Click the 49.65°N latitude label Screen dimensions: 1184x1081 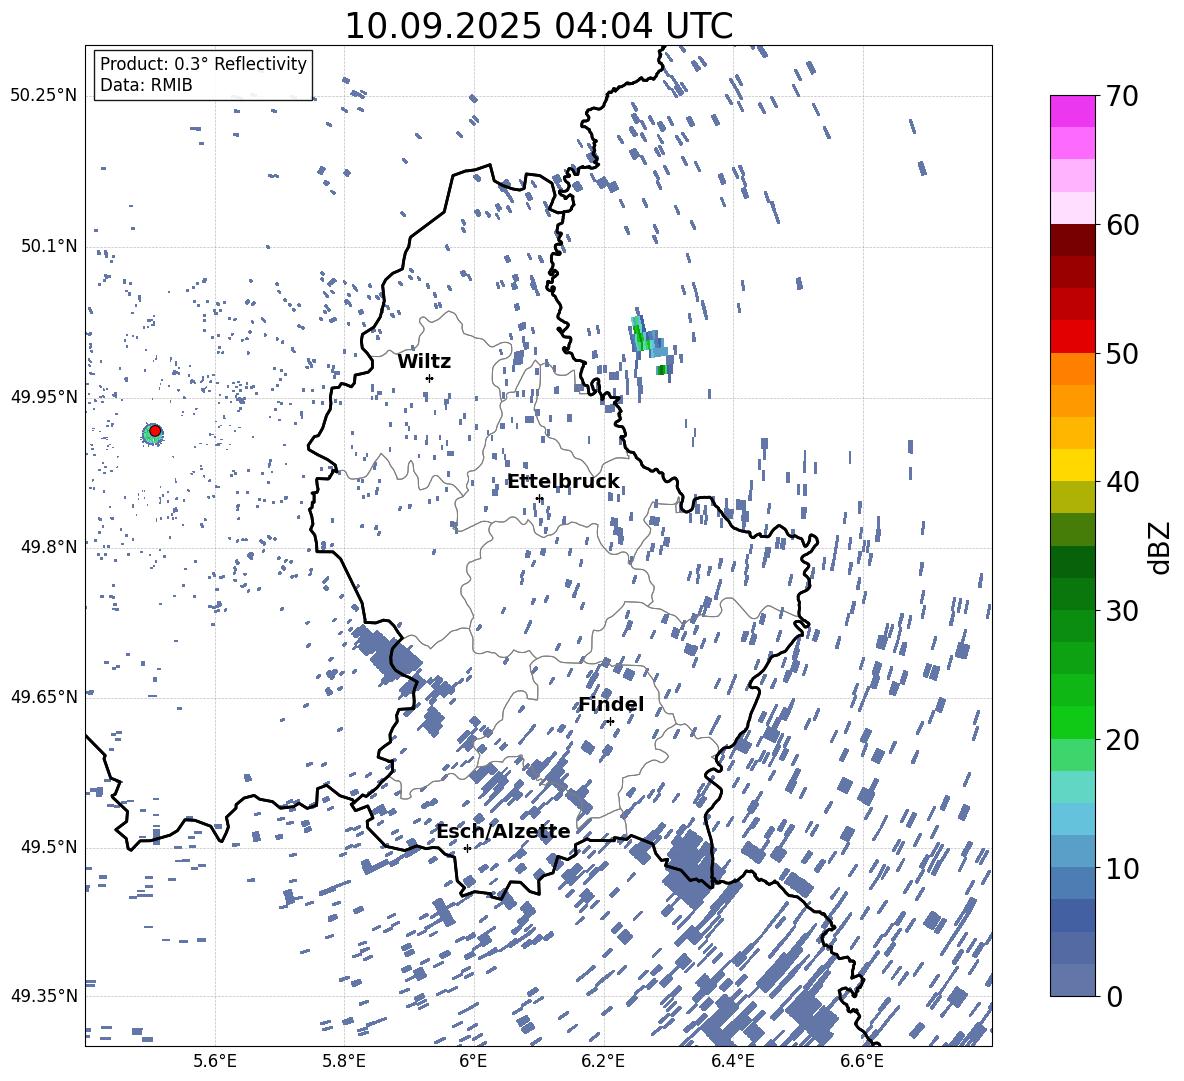point(44,696)
